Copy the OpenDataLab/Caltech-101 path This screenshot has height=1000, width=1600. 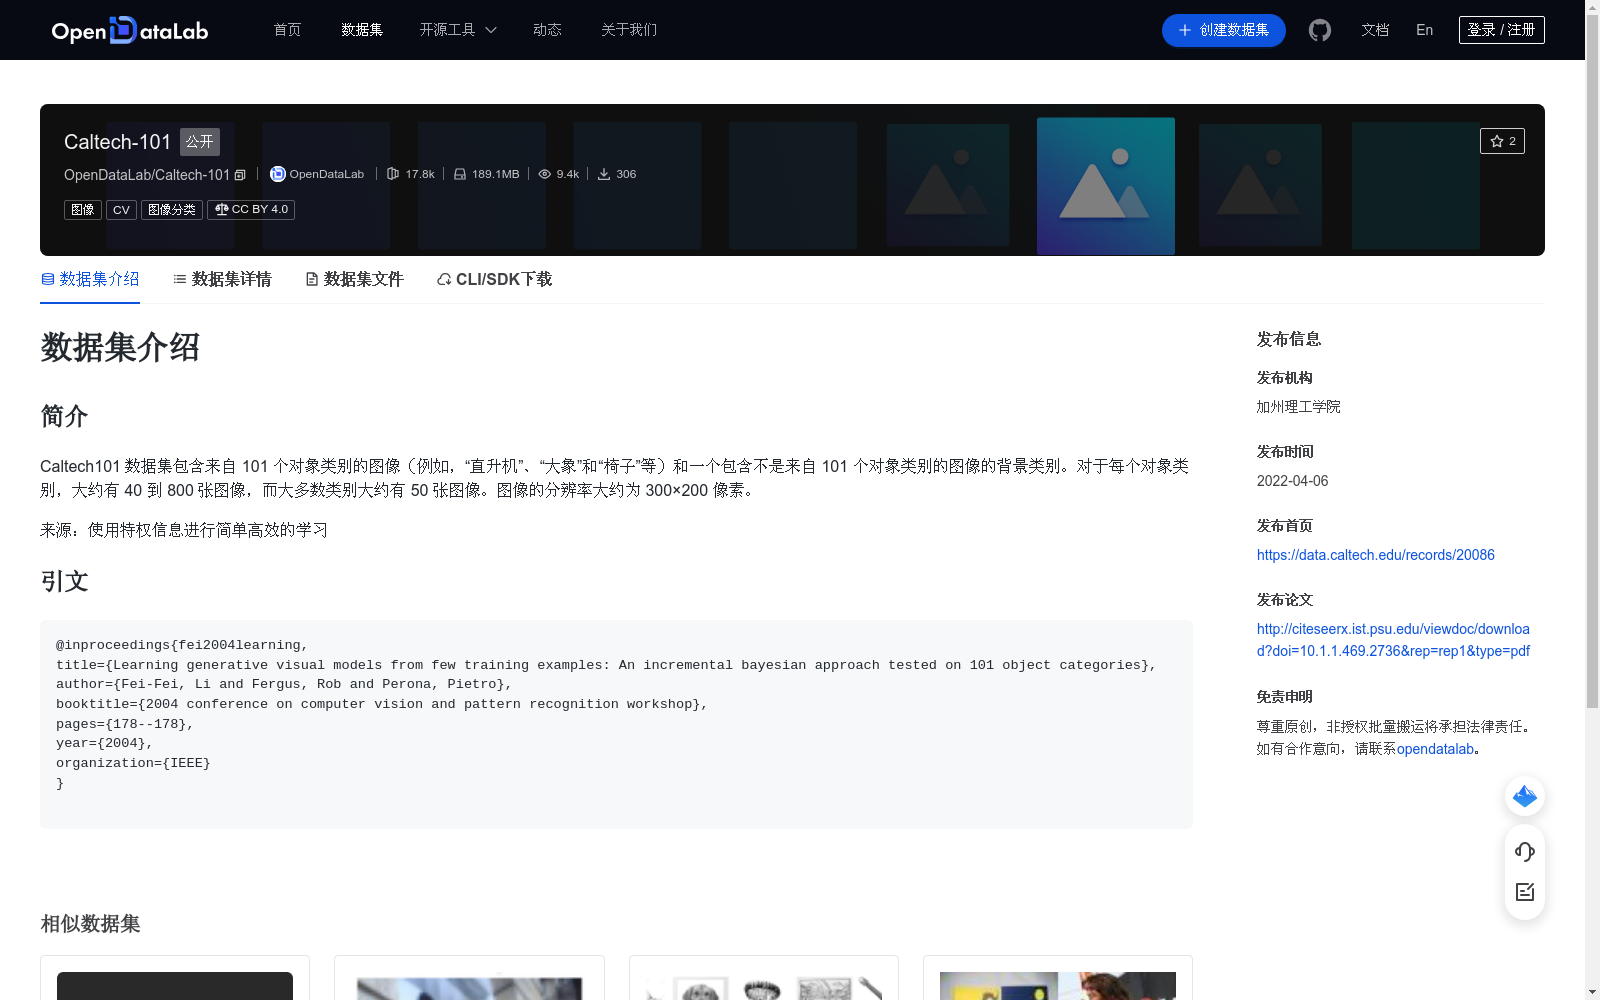(x=240, y=175)
